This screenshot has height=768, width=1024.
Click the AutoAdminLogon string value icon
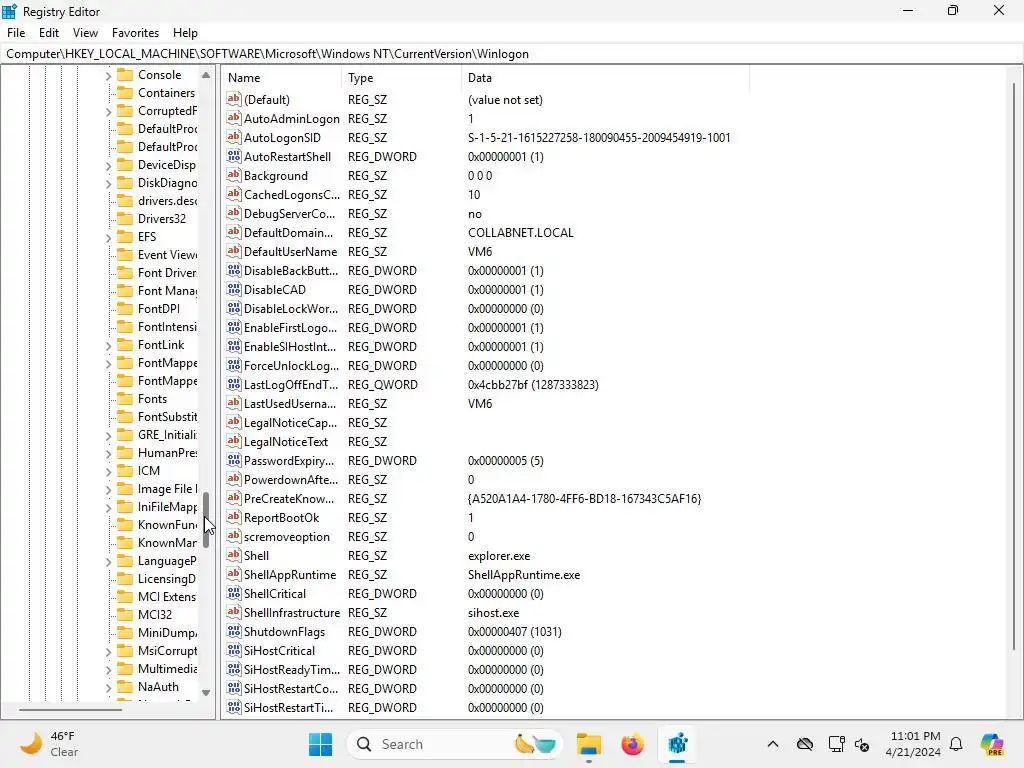[233, 118]
